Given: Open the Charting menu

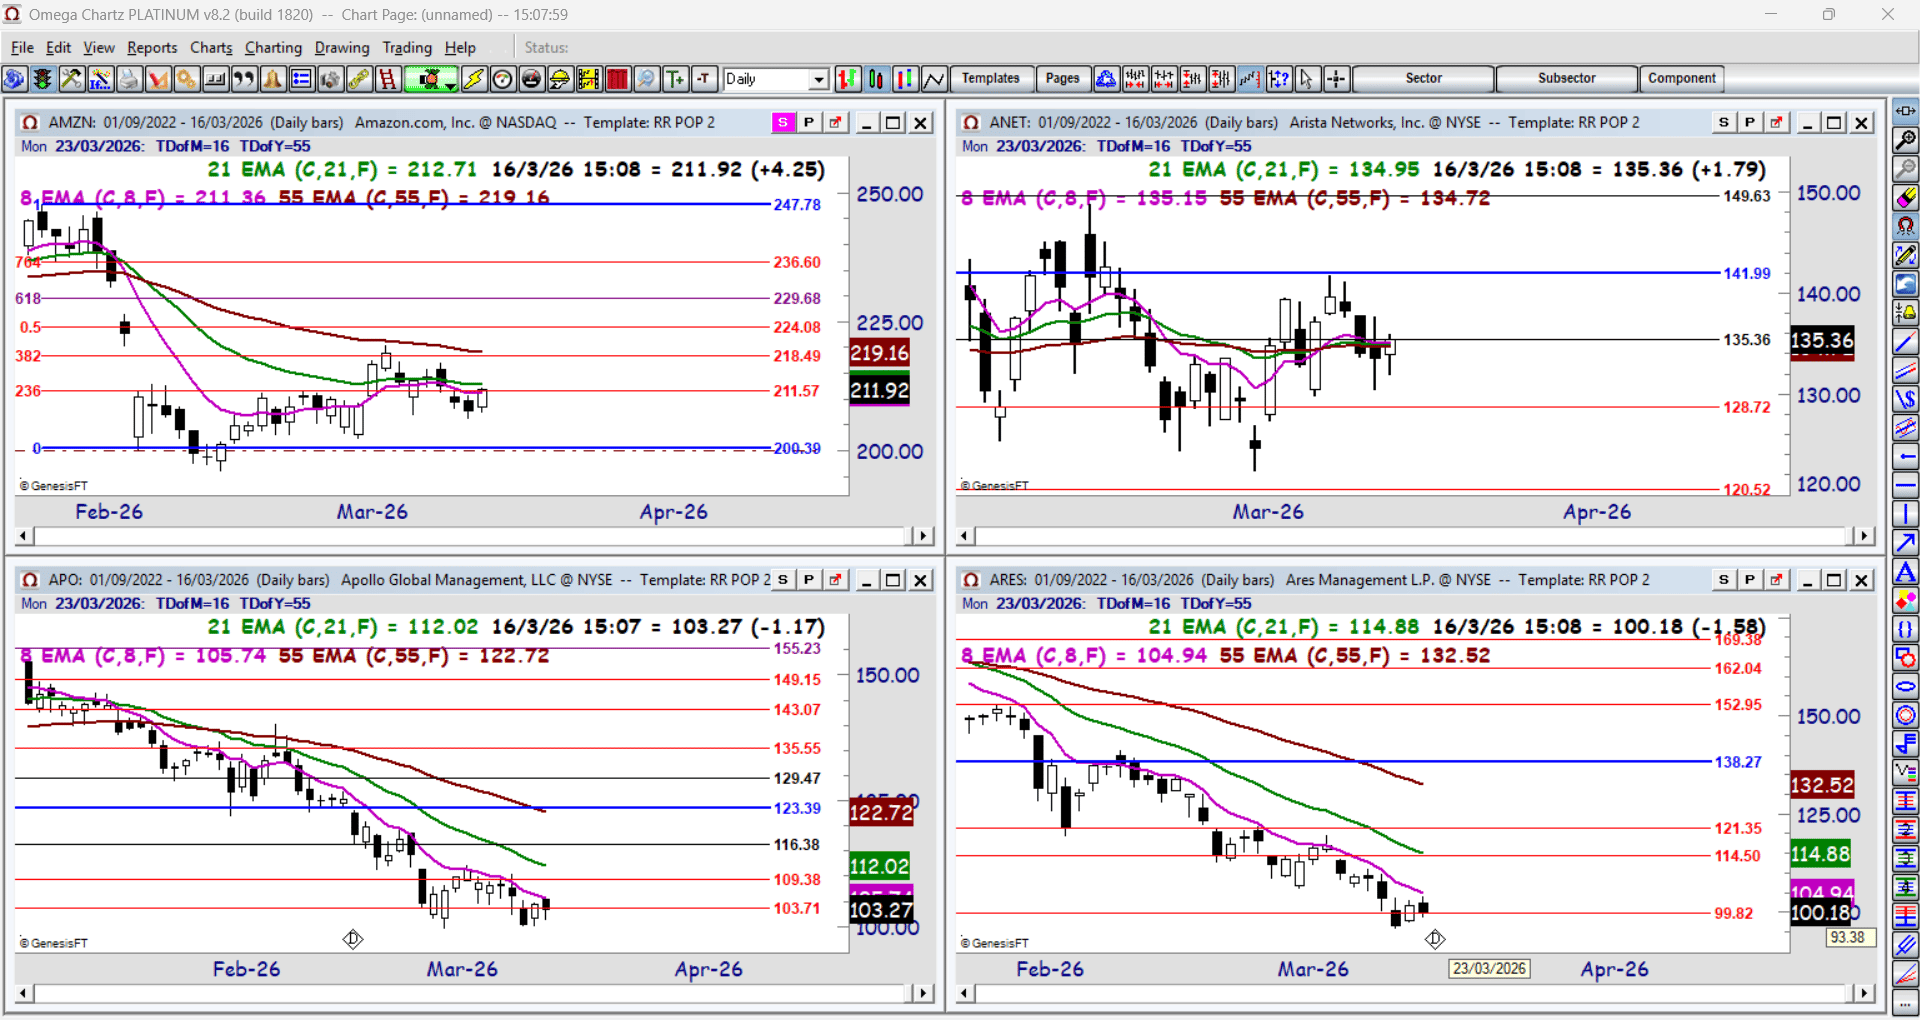Looking at the screenshot, I should (x=273, y=47).
